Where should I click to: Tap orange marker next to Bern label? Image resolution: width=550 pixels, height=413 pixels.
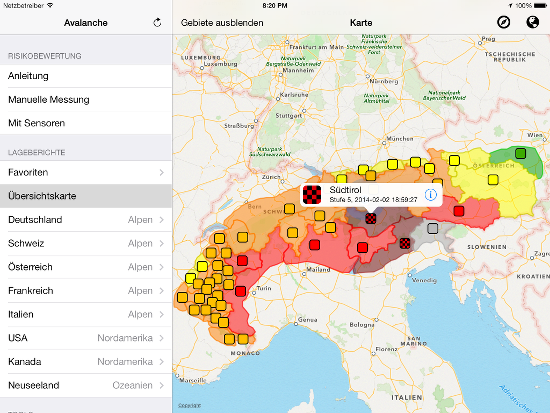coord(289,209)
